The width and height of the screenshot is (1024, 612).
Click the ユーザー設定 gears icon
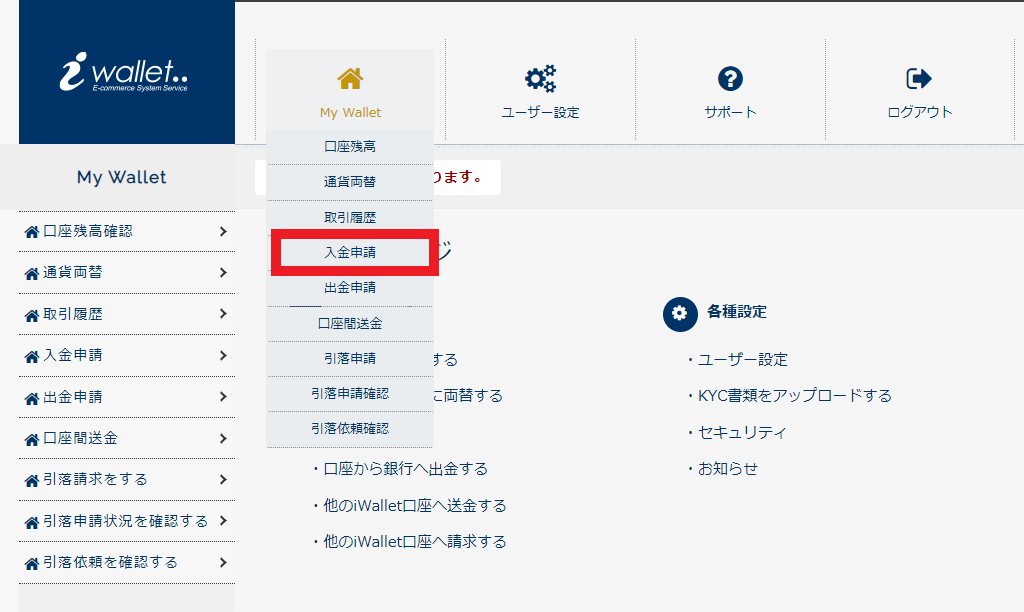[540, 78]
